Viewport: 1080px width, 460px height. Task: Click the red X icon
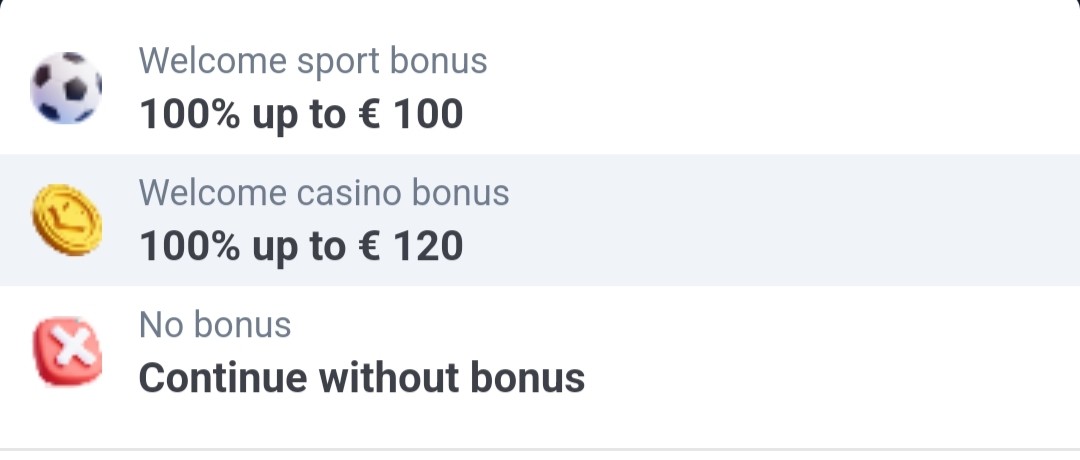68,351
